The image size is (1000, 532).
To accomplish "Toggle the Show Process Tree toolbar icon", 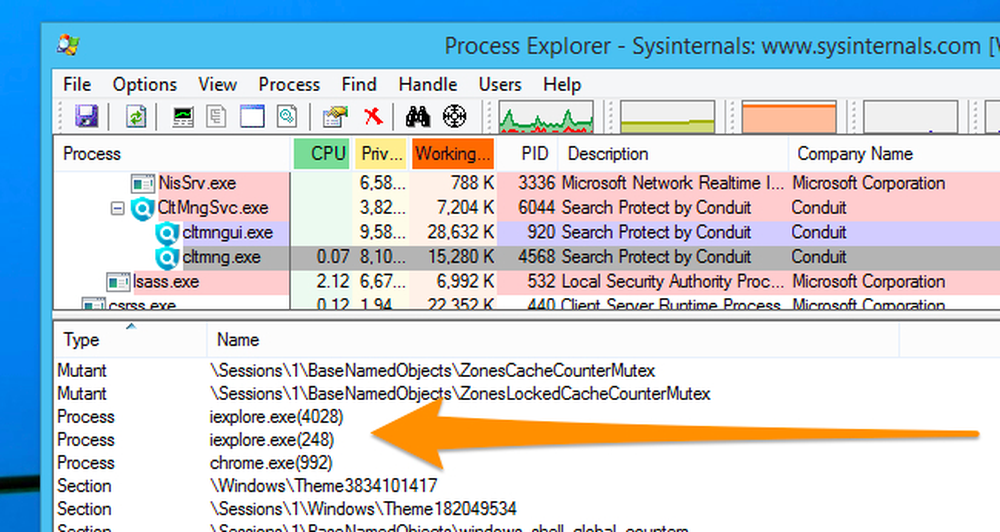I will (216, 117).
